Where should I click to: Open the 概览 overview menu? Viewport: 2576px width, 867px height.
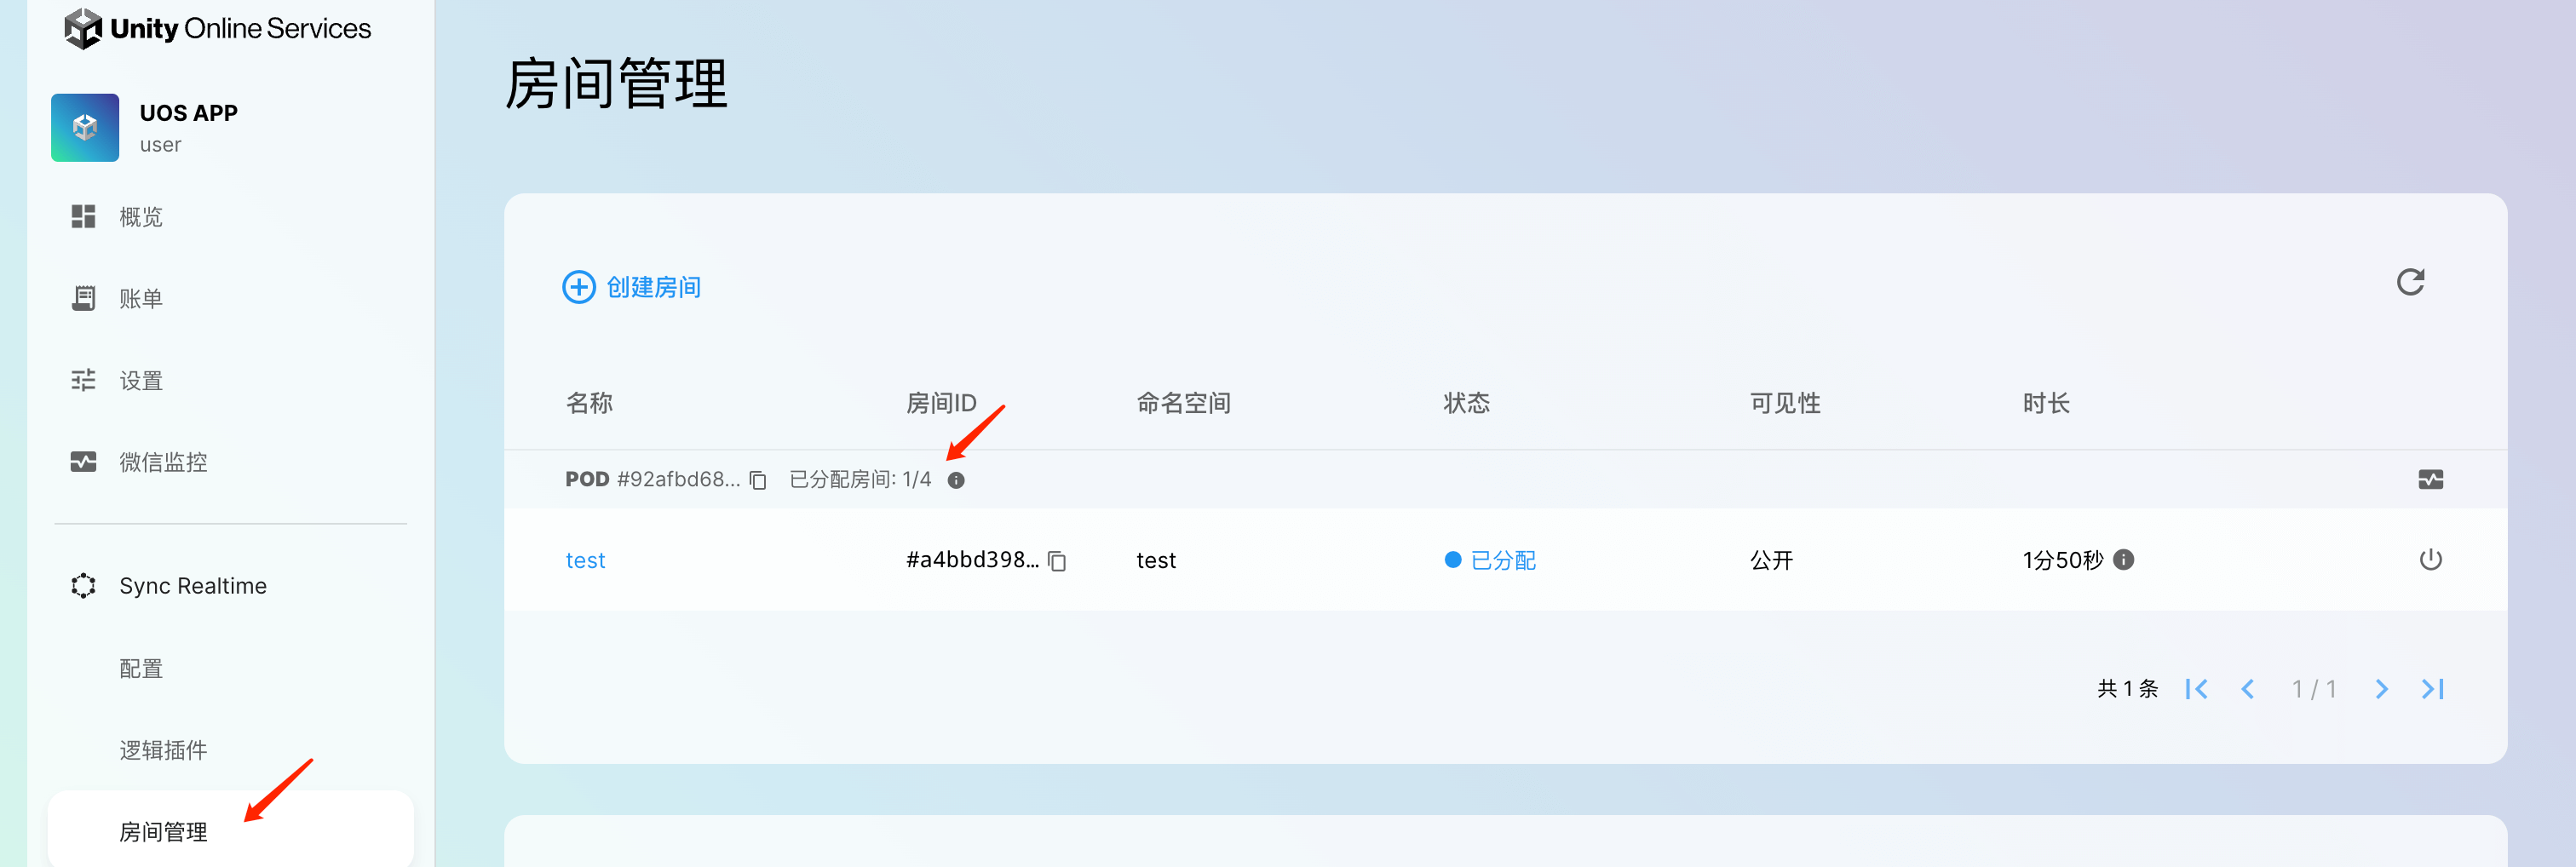(x=140, y=217)
